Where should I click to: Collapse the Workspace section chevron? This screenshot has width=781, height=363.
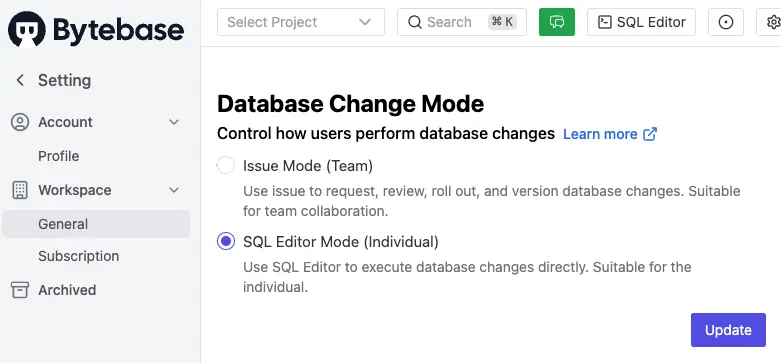(174, 190)
